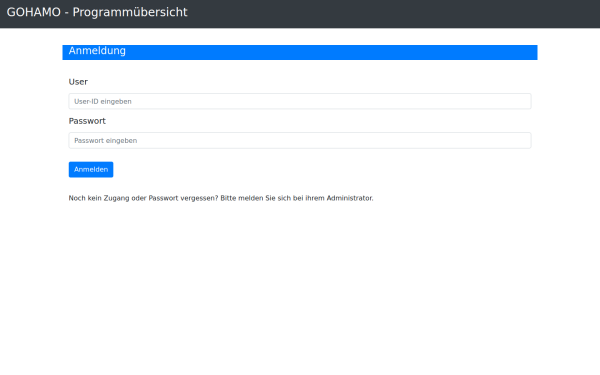This screenshot has width=600, height=375.
Task: Click the Passwort field label
Action: pyautogui.click(x=87, y=121)
